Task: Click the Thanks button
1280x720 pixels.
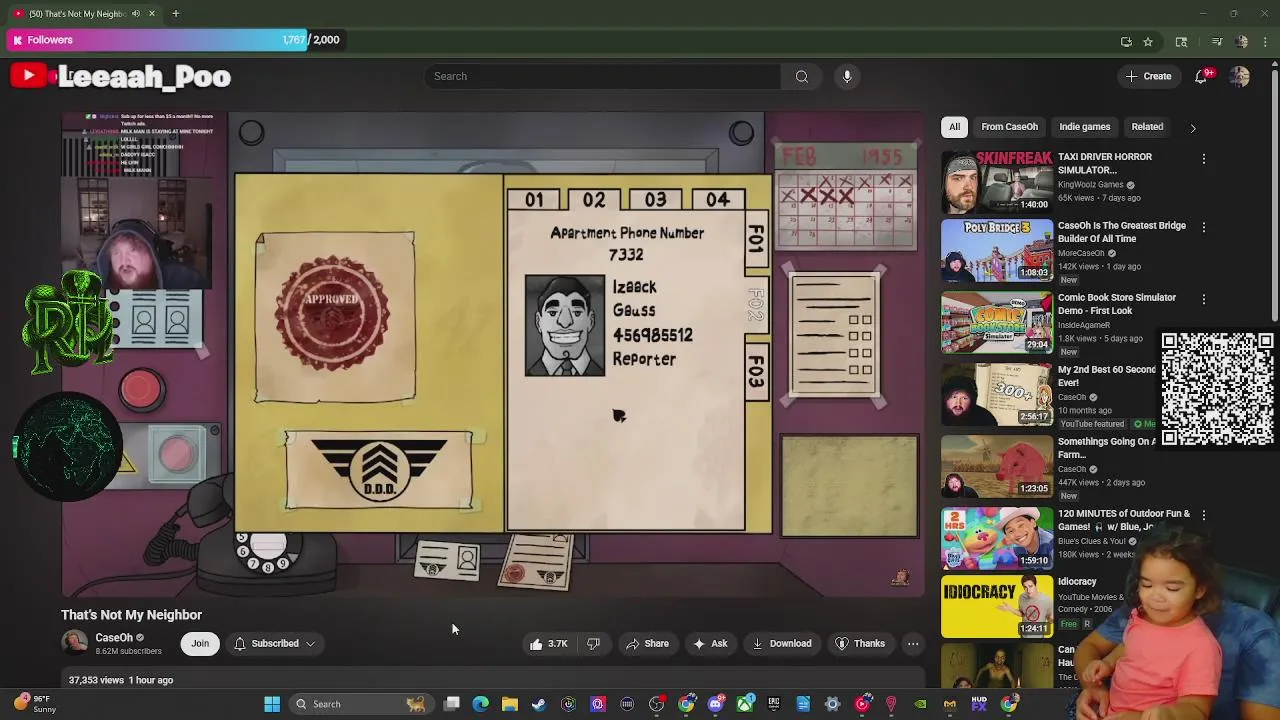Action: tap(860, 644)
